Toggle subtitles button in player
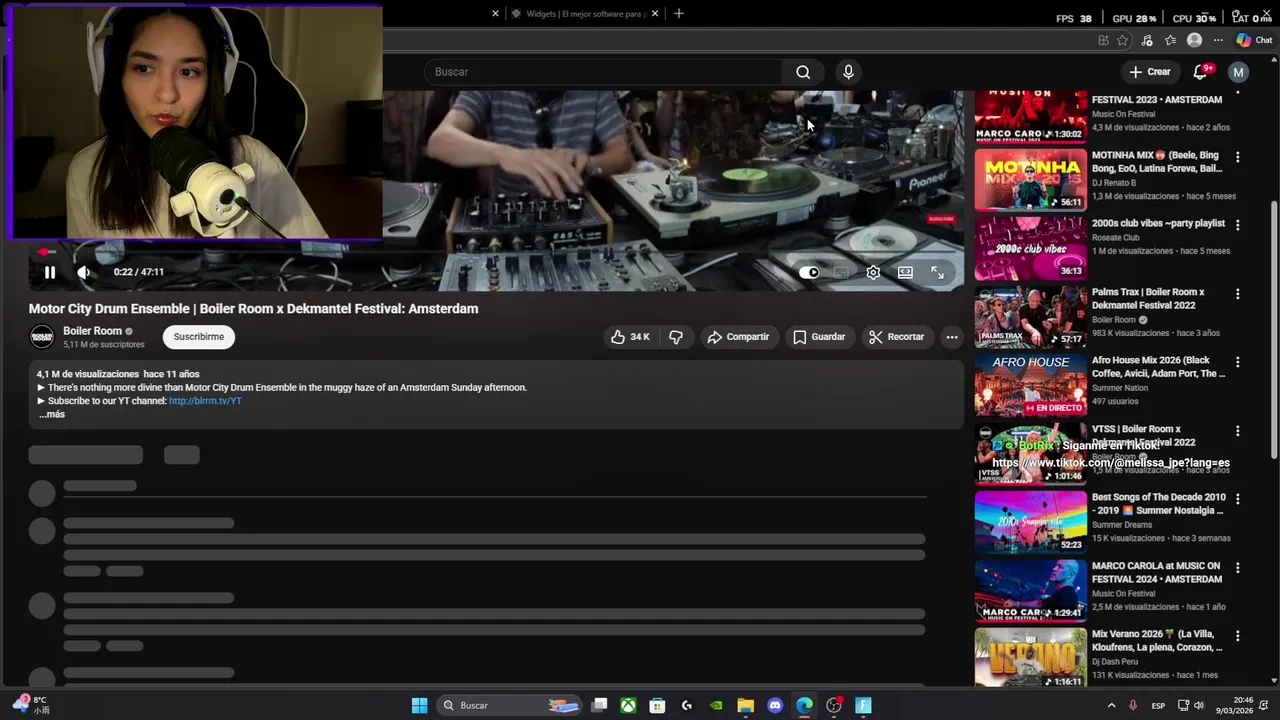 point(841,272)
